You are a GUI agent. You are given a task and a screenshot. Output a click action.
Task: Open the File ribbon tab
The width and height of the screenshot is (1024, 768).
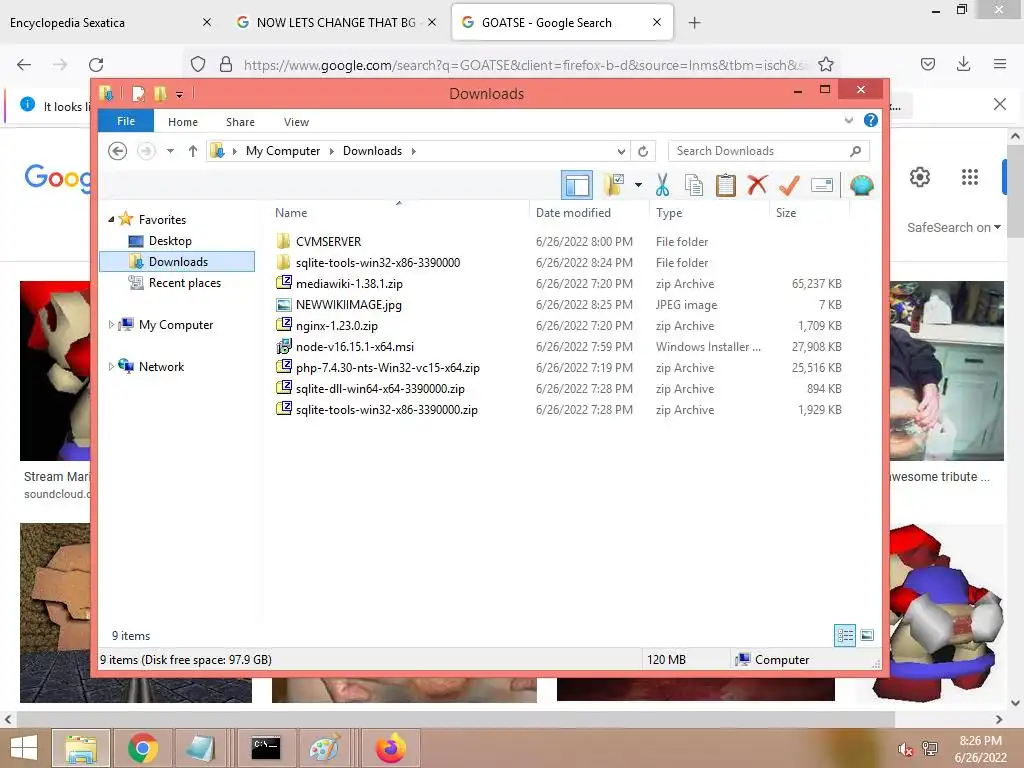pos(125,121)
